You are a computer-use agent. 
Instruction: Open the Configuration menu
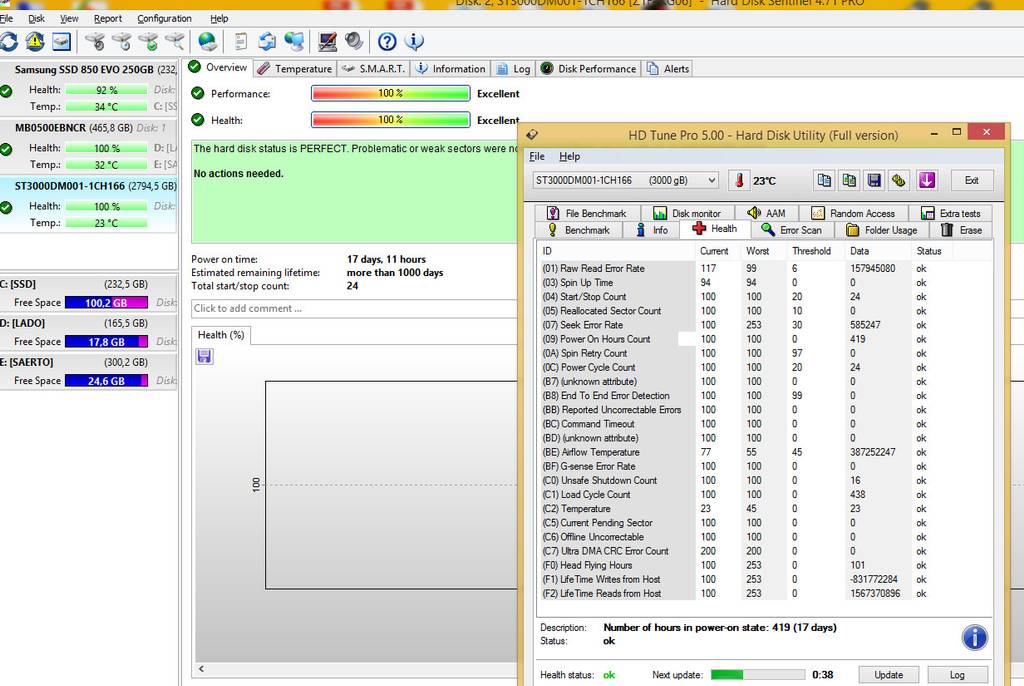[165, 18]
